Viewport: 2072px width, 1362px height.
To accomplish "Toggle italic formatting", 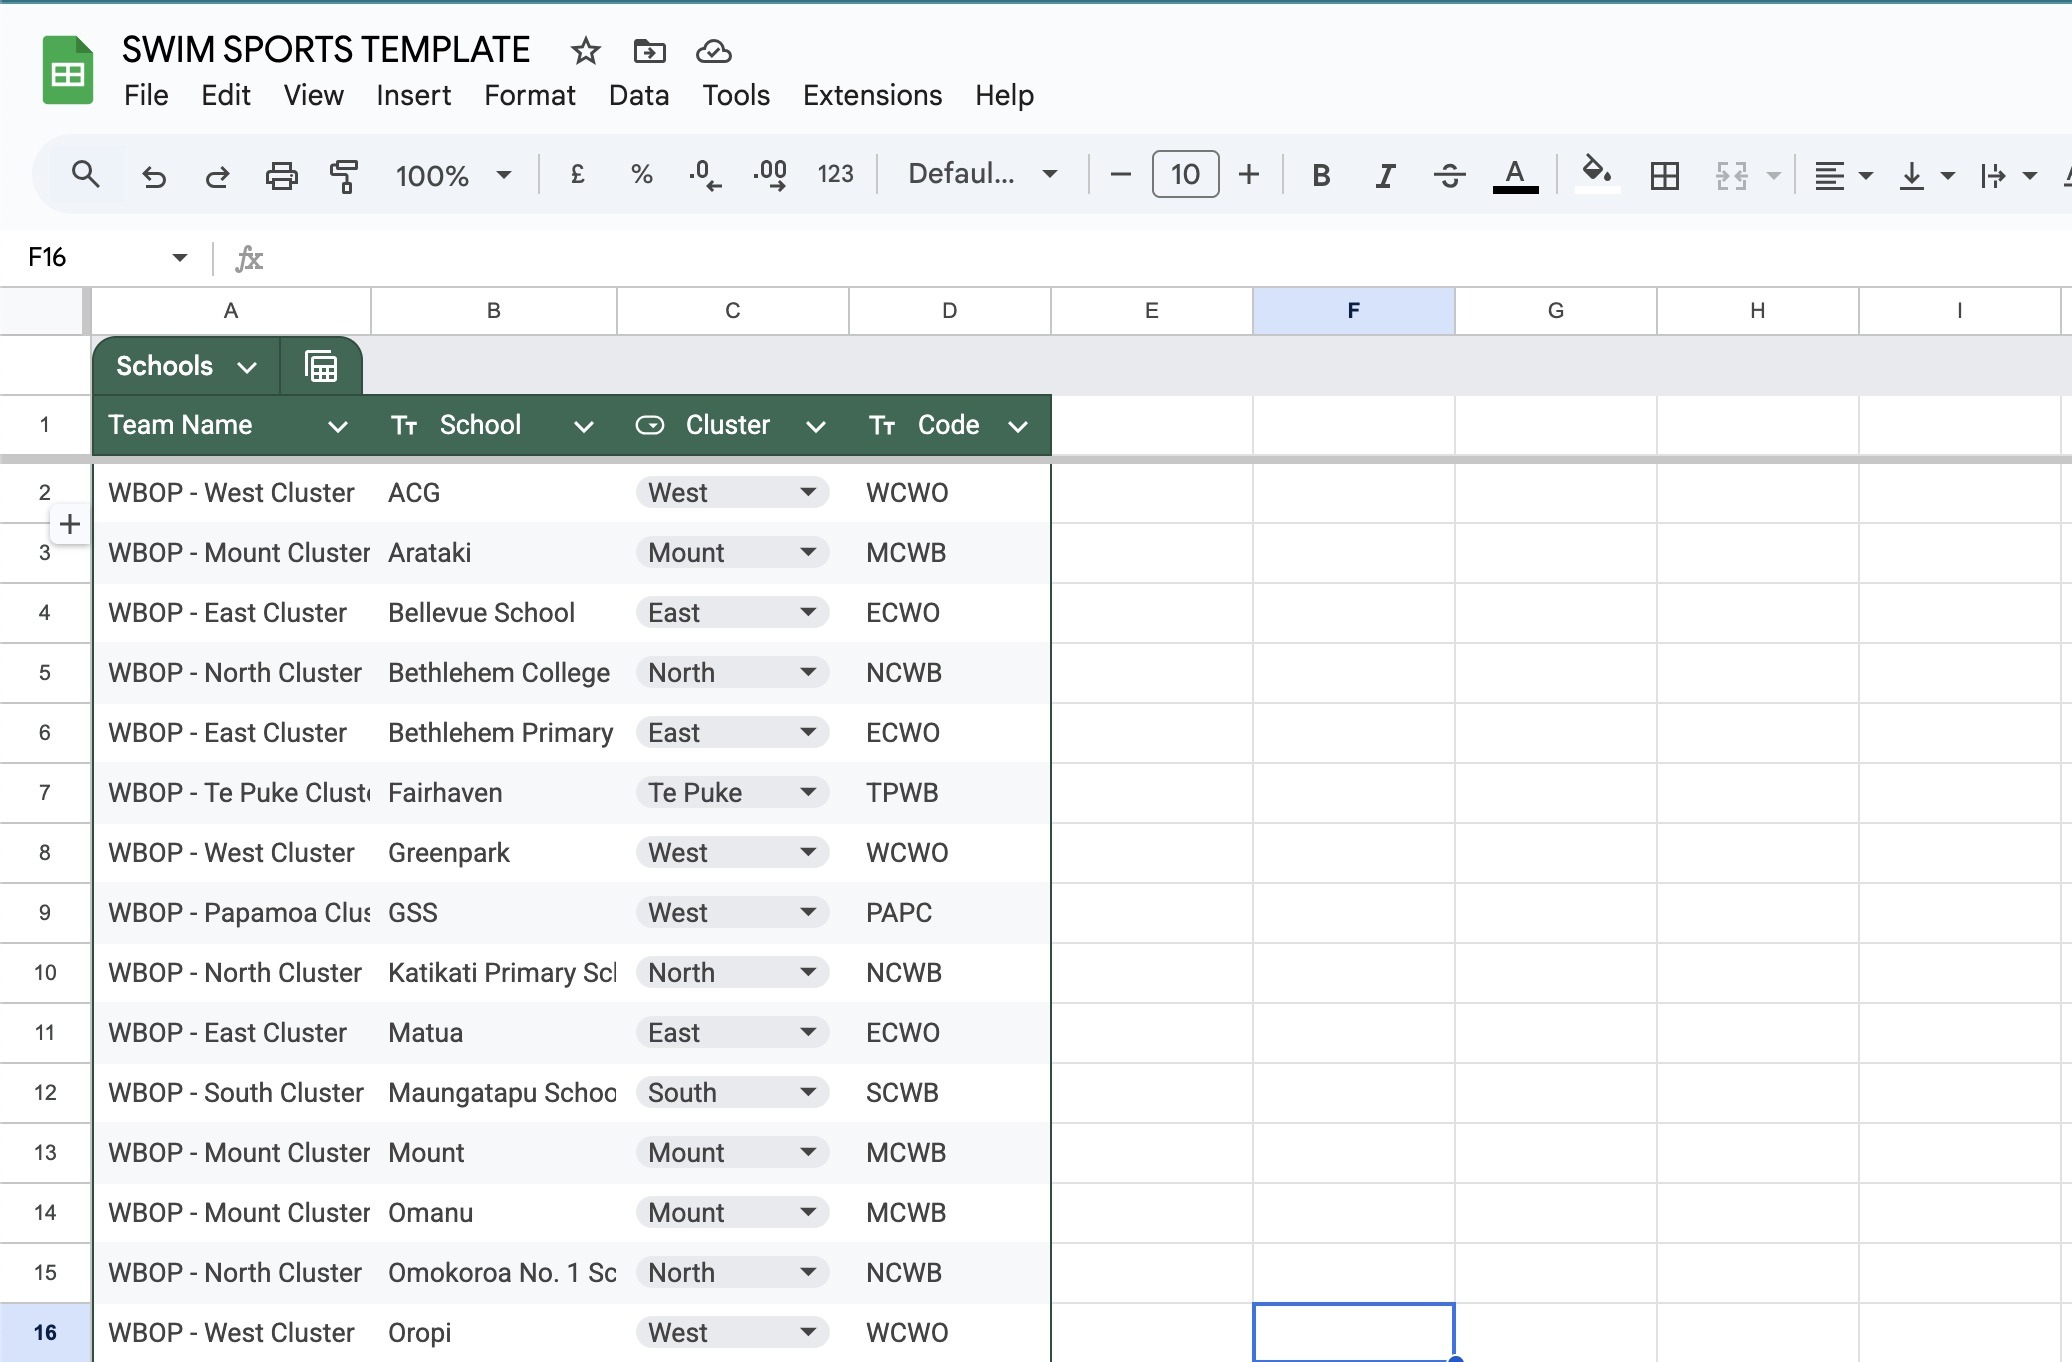I will pyautogui.click(x=1385, y=176).
